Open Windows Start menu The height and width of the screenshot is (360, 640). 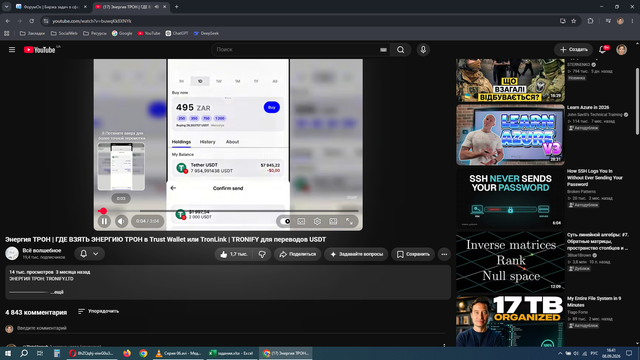tap(7, 353)
